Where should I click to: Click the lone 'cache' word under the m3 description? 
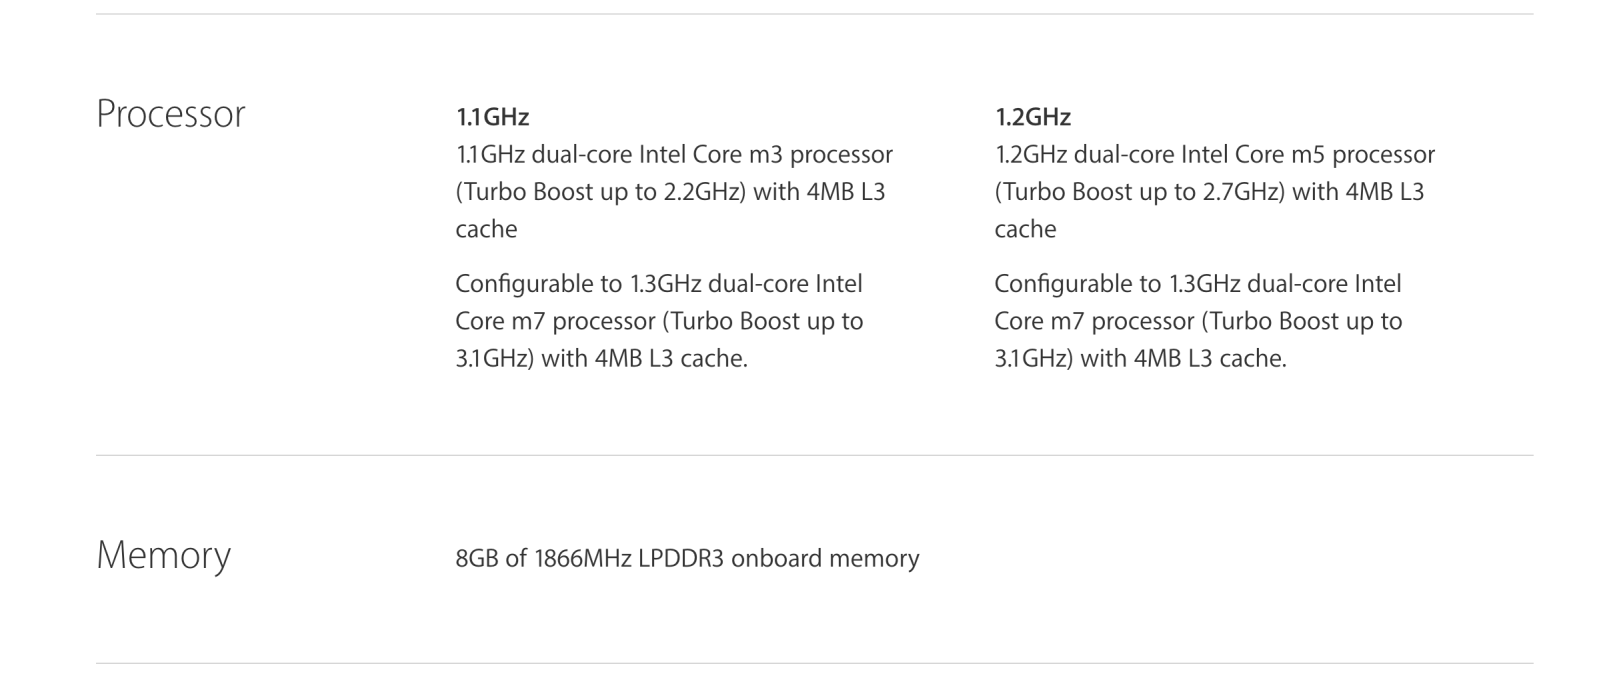(x=486, y=229)
